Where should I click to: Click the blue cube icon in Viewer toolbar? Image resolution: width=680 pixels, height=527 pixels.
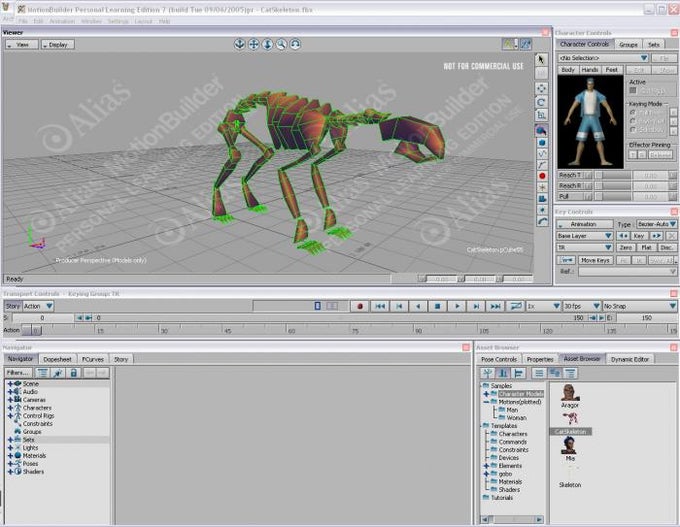tap(542, 142)
